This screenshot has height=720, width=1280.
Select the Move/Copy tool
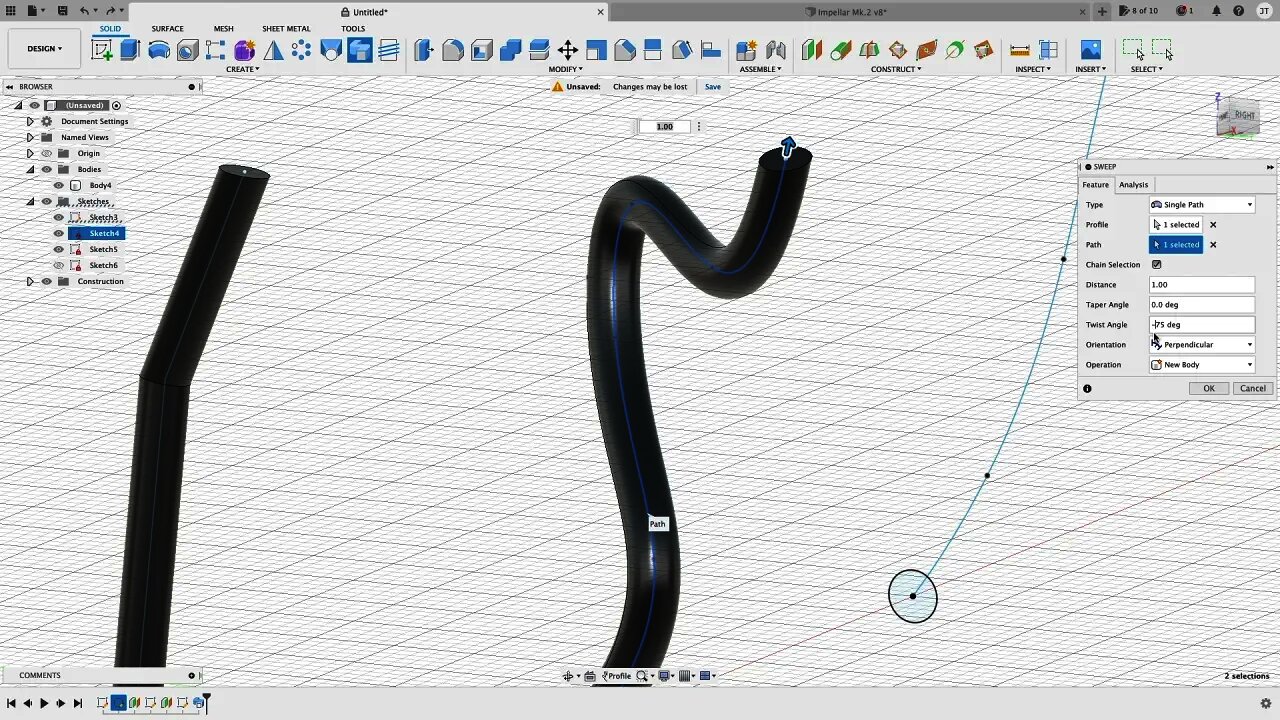pos(567,49)
